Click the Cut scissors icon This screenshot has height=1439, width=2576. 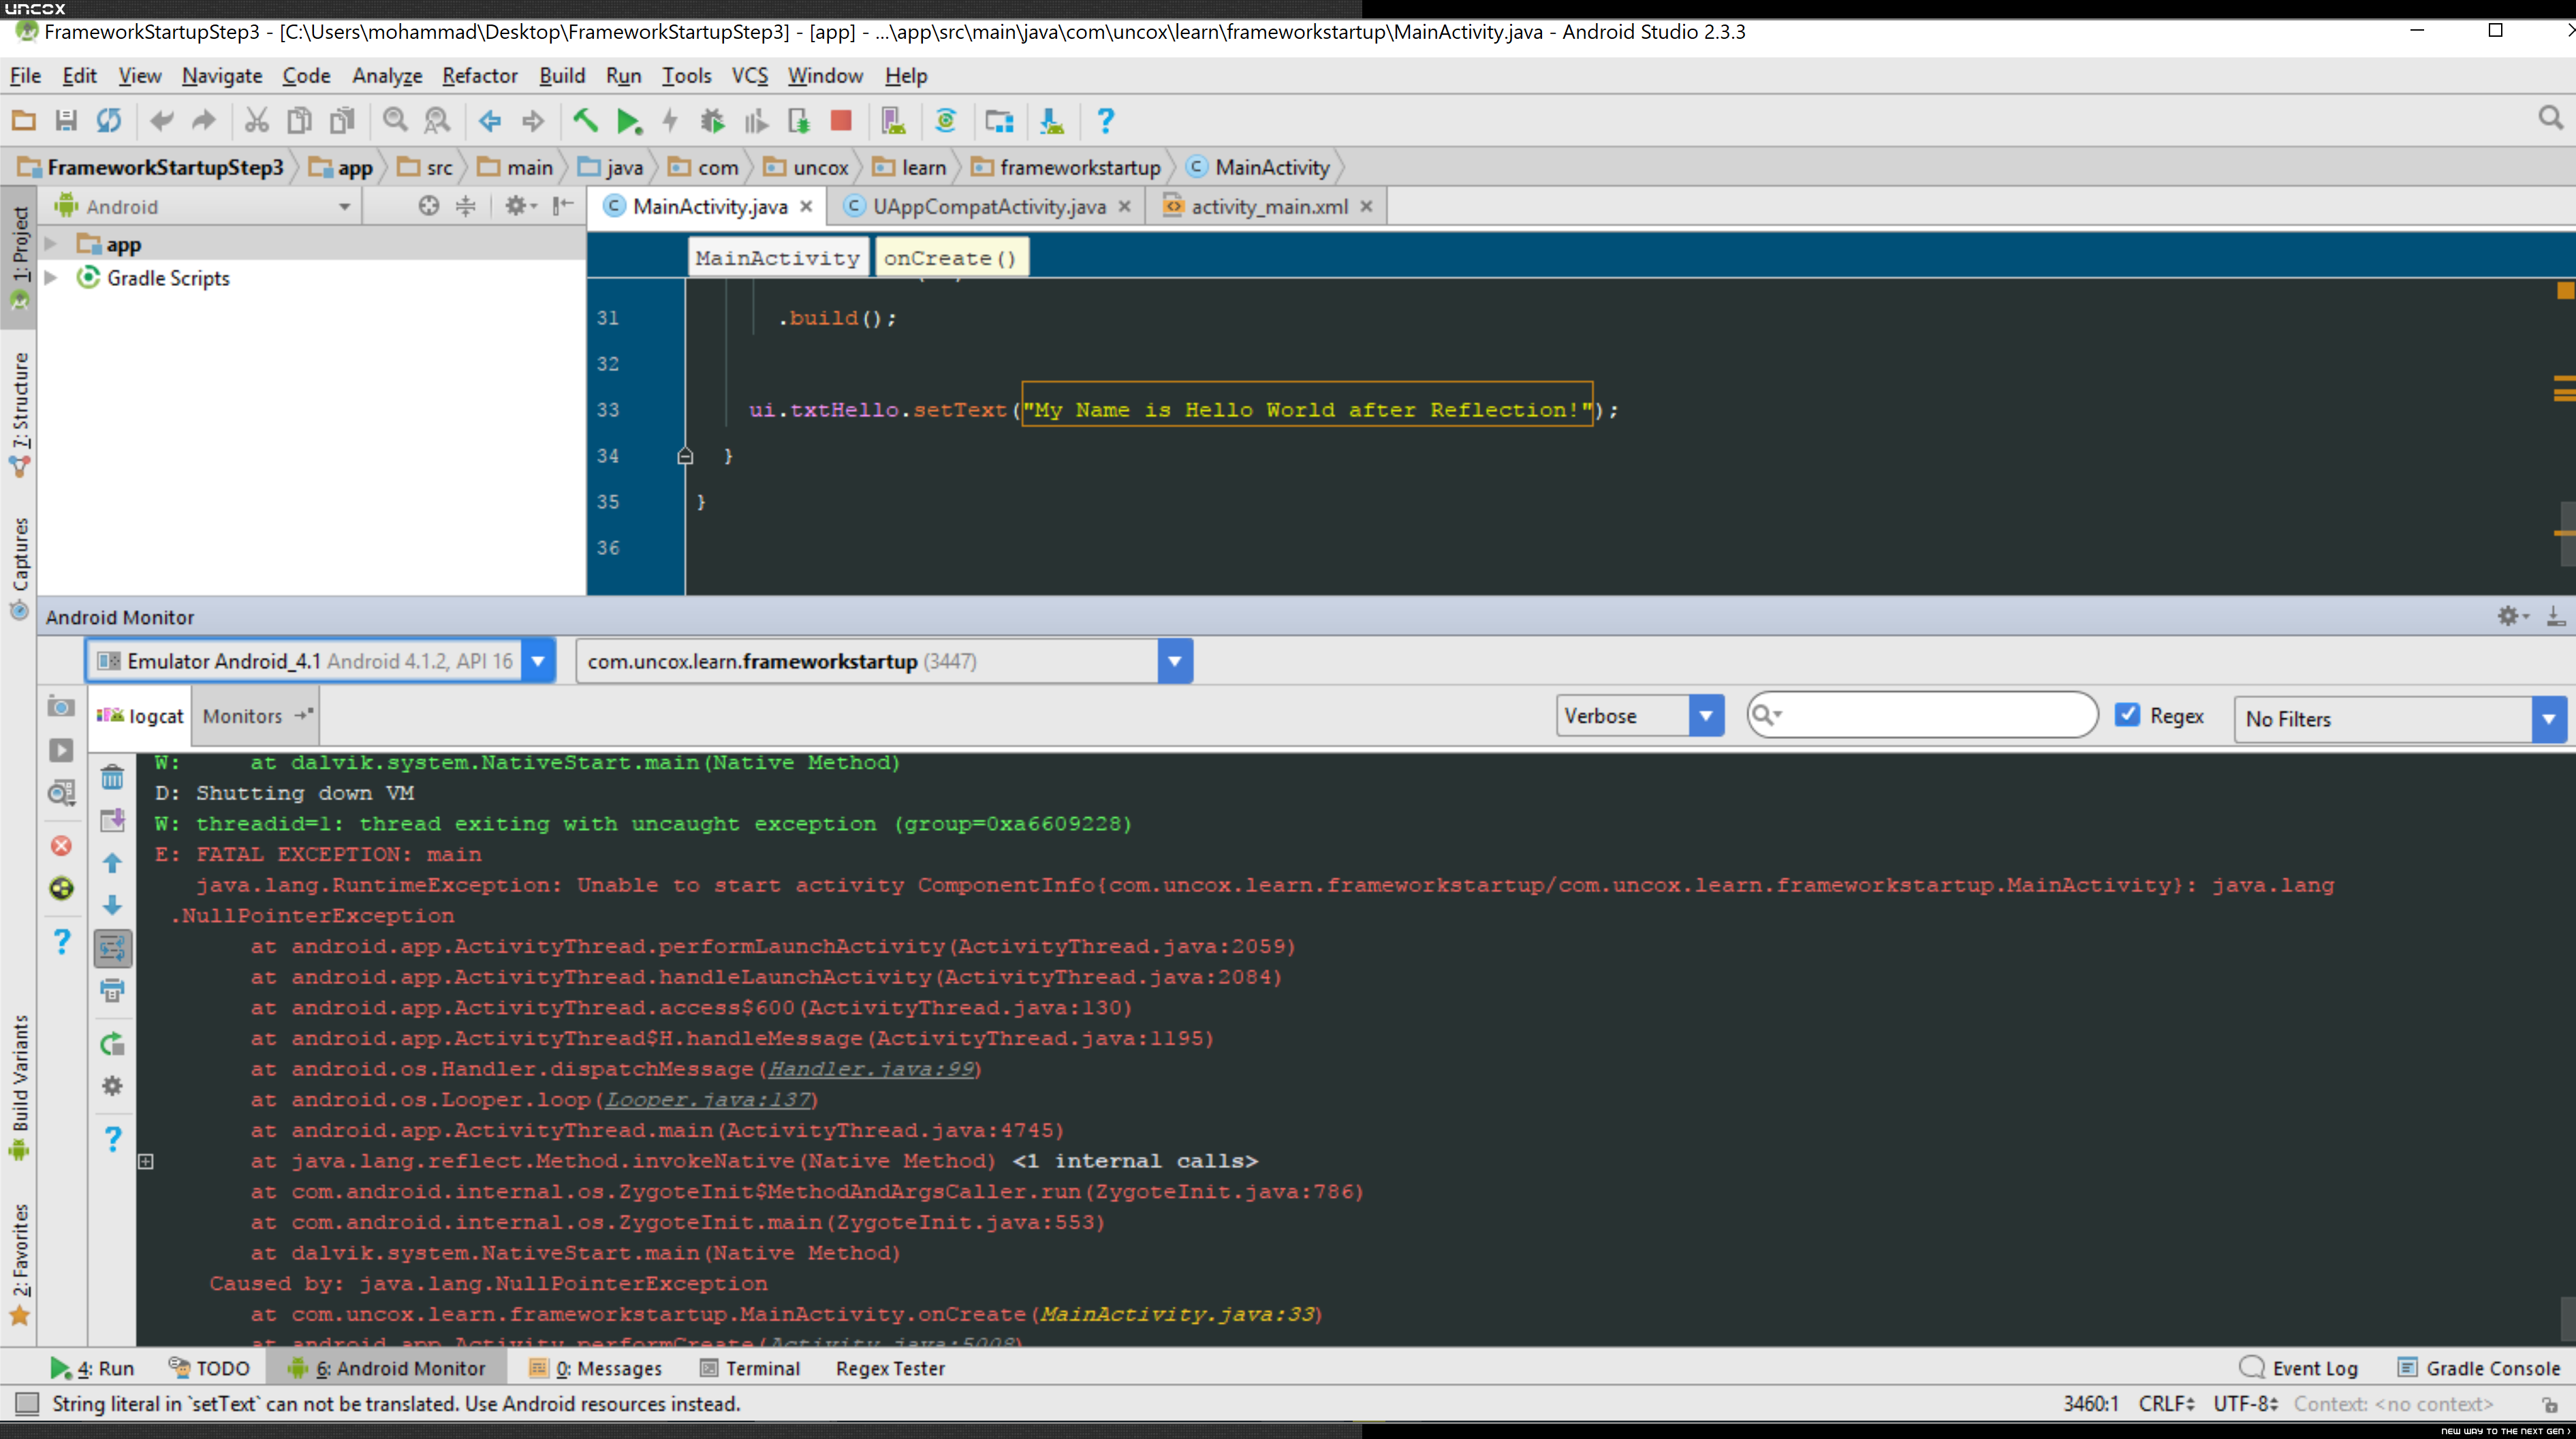(x=257, y=121)
